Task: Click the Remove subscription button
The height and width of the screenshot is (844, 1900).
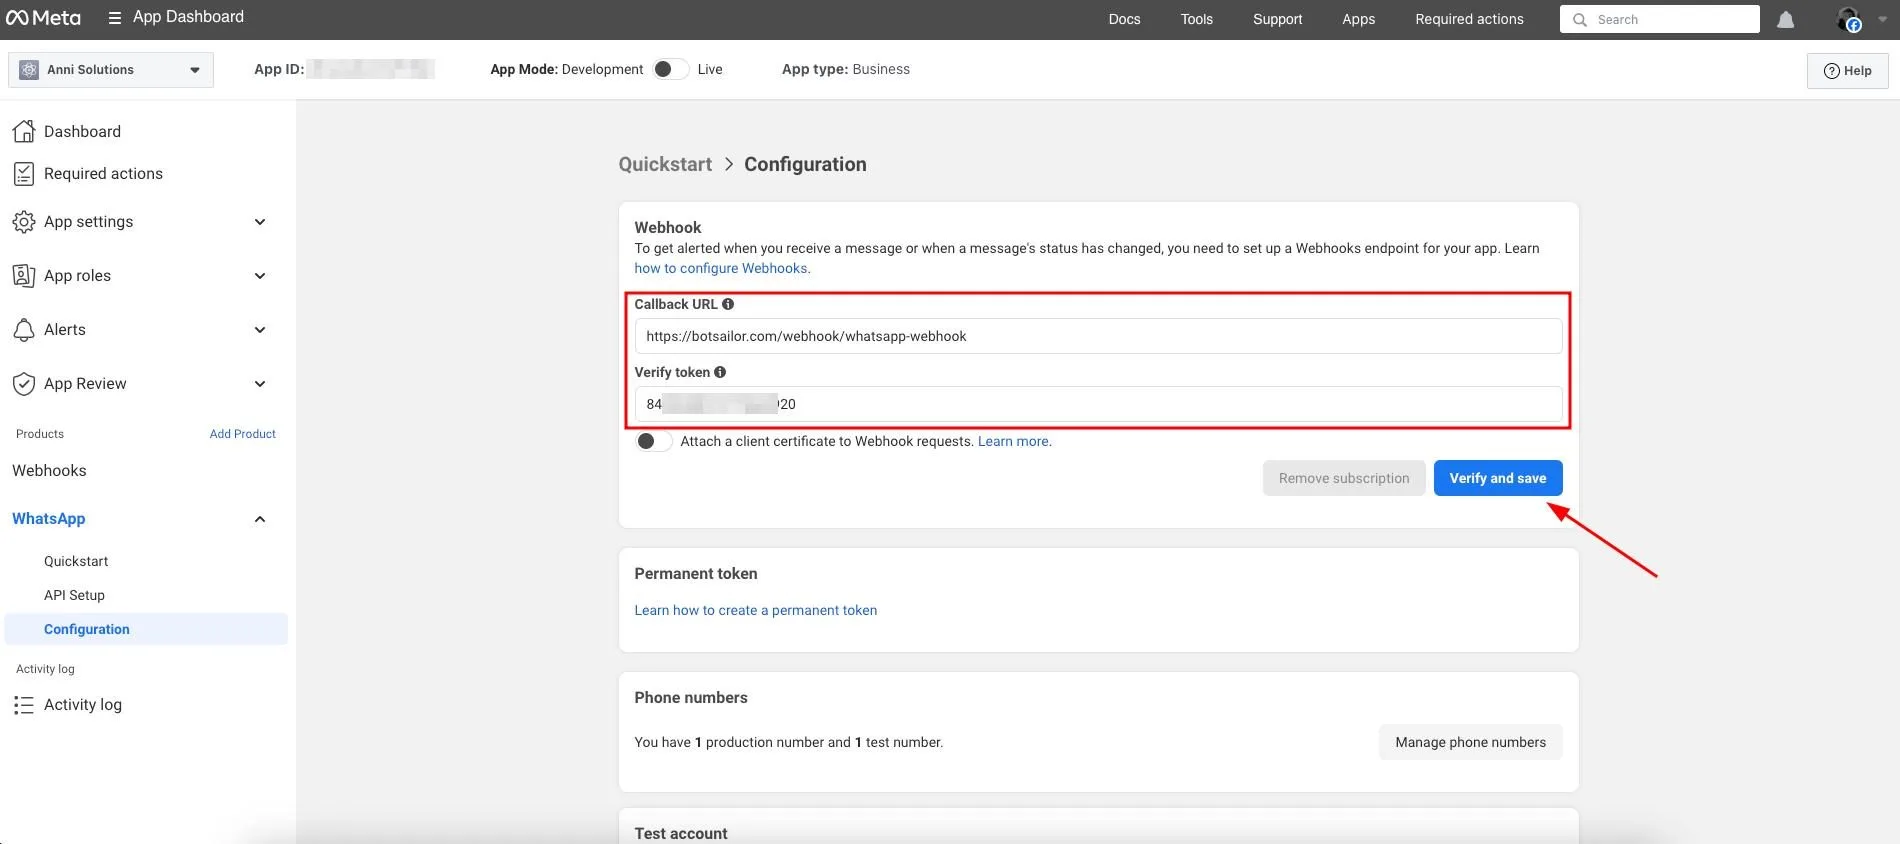Action: (x=1344, y=478)
